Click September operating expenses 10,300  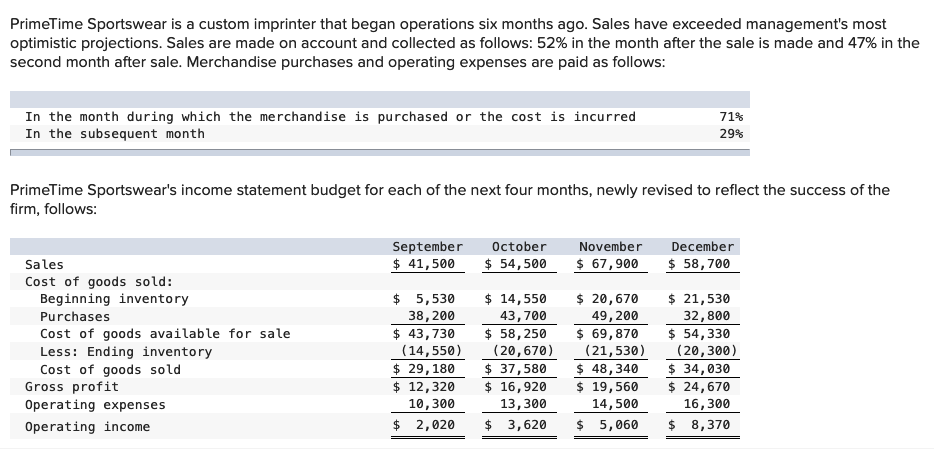point(431,404)
